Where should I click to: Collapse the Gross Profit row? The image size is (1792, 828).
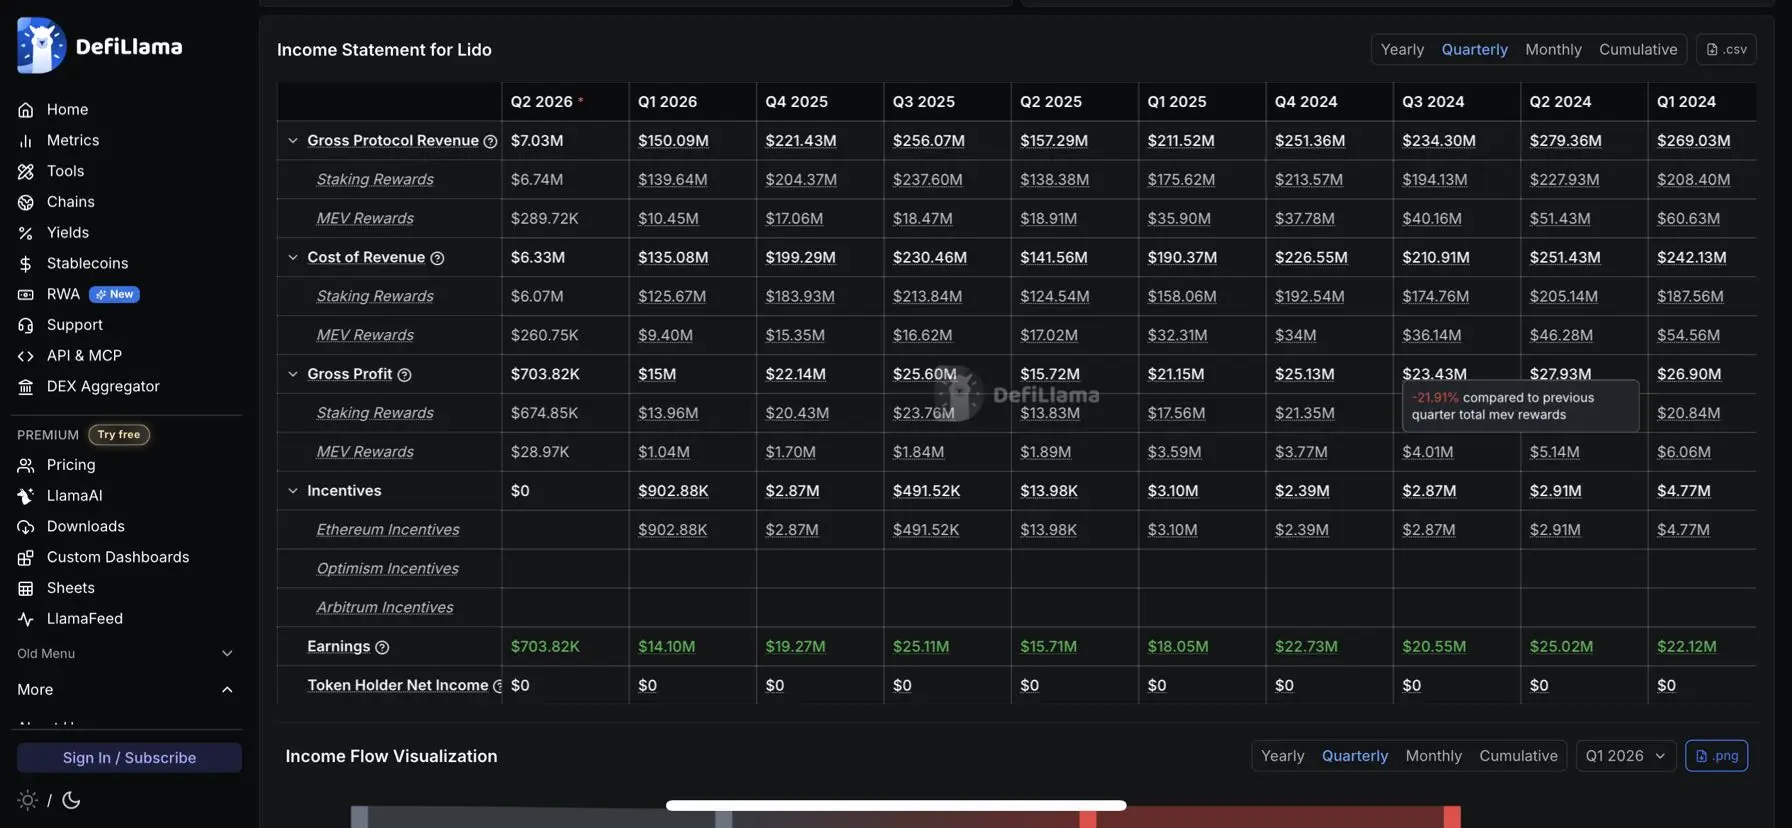point(293,374)
